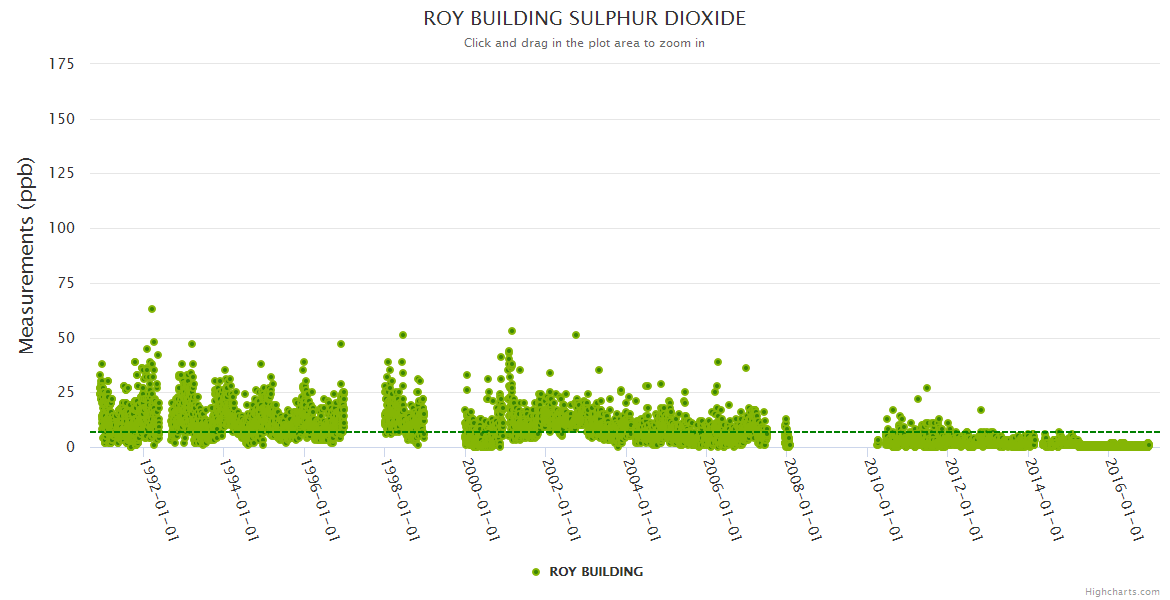Click the 50 y-axis tick label
1170x600 pixels.
(x=66, y=338)
